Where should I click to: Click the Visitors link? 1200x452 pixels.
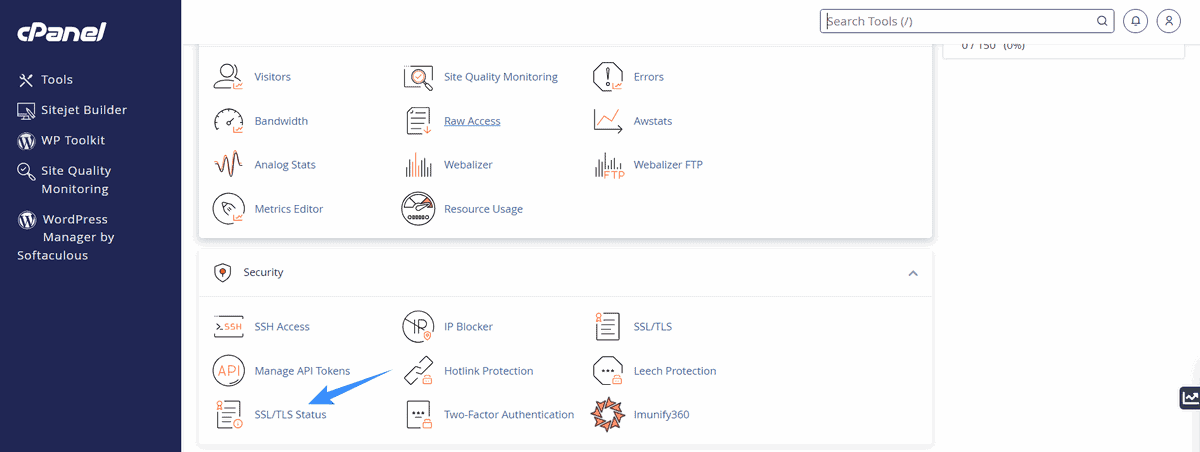point(273,77)
